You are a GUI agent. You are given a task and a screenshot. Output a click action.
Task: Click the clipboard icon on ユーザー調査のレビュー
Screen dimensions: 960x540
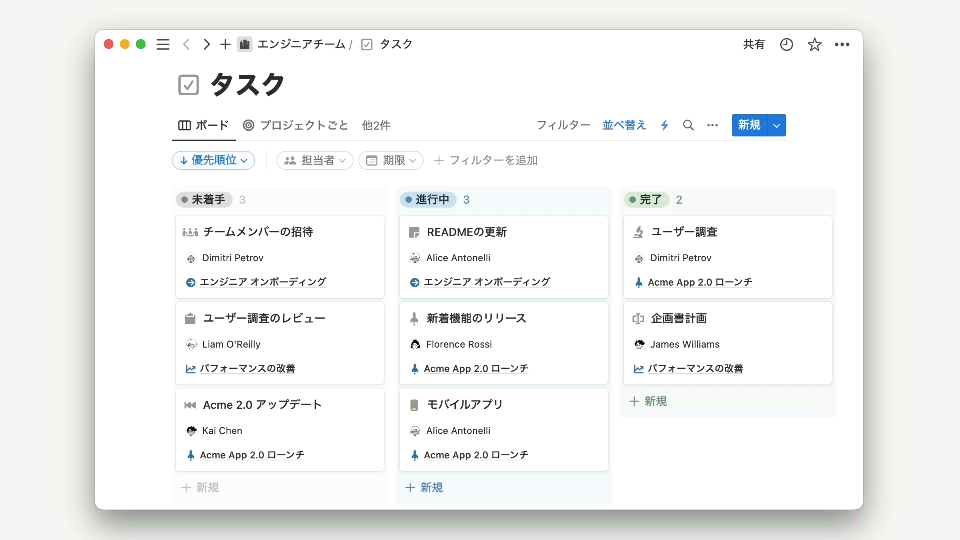(x=190, y=318)
